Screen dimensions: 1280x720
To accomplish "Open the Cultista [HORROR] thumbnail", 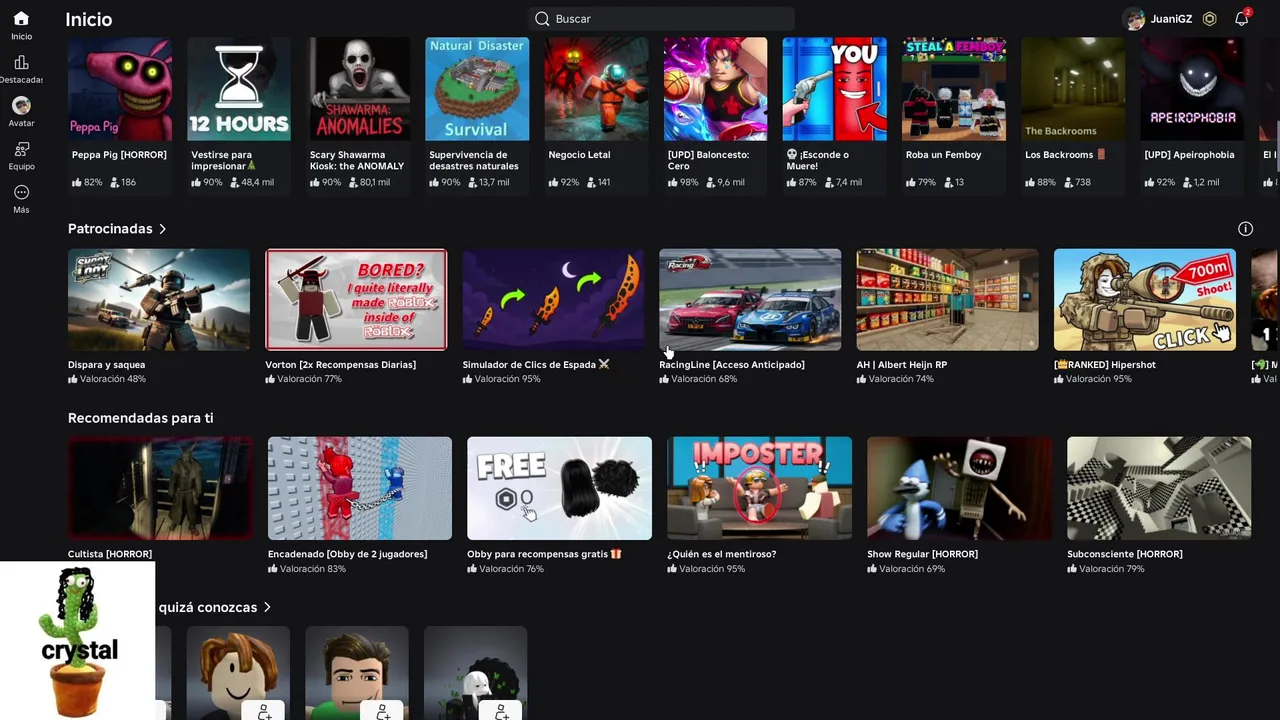I will 160,488.
